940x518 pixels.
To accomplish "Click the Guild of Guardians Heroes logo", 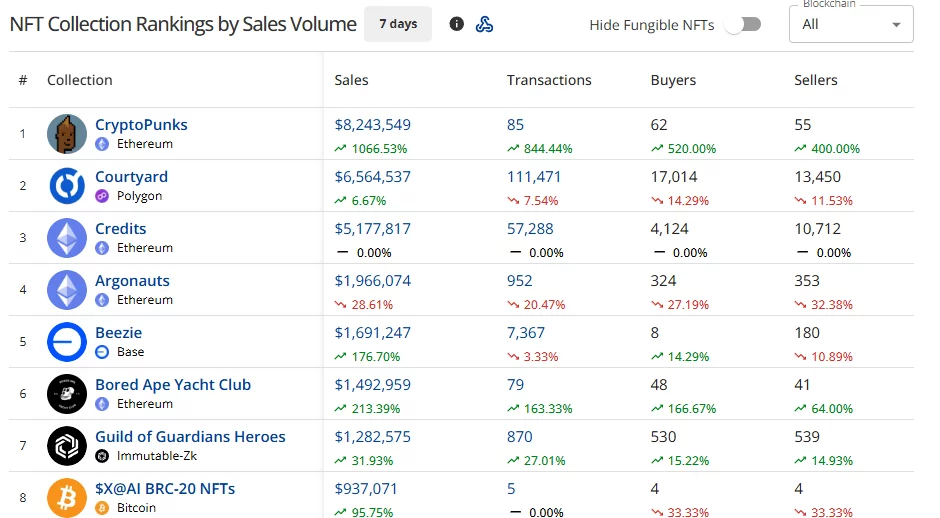I will tap(67, 446).
